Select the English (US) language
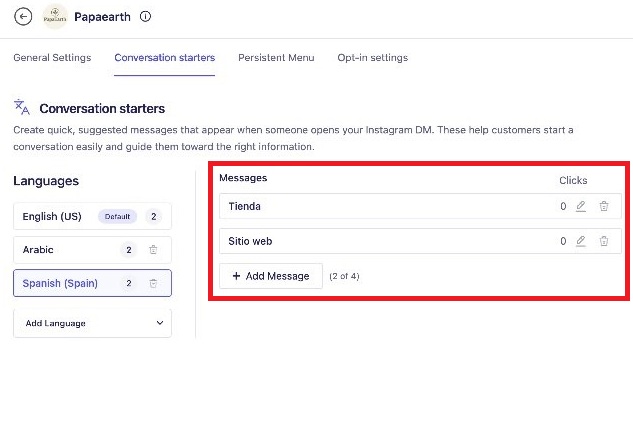This screenshot has height=423, width=633. (52, 216)
